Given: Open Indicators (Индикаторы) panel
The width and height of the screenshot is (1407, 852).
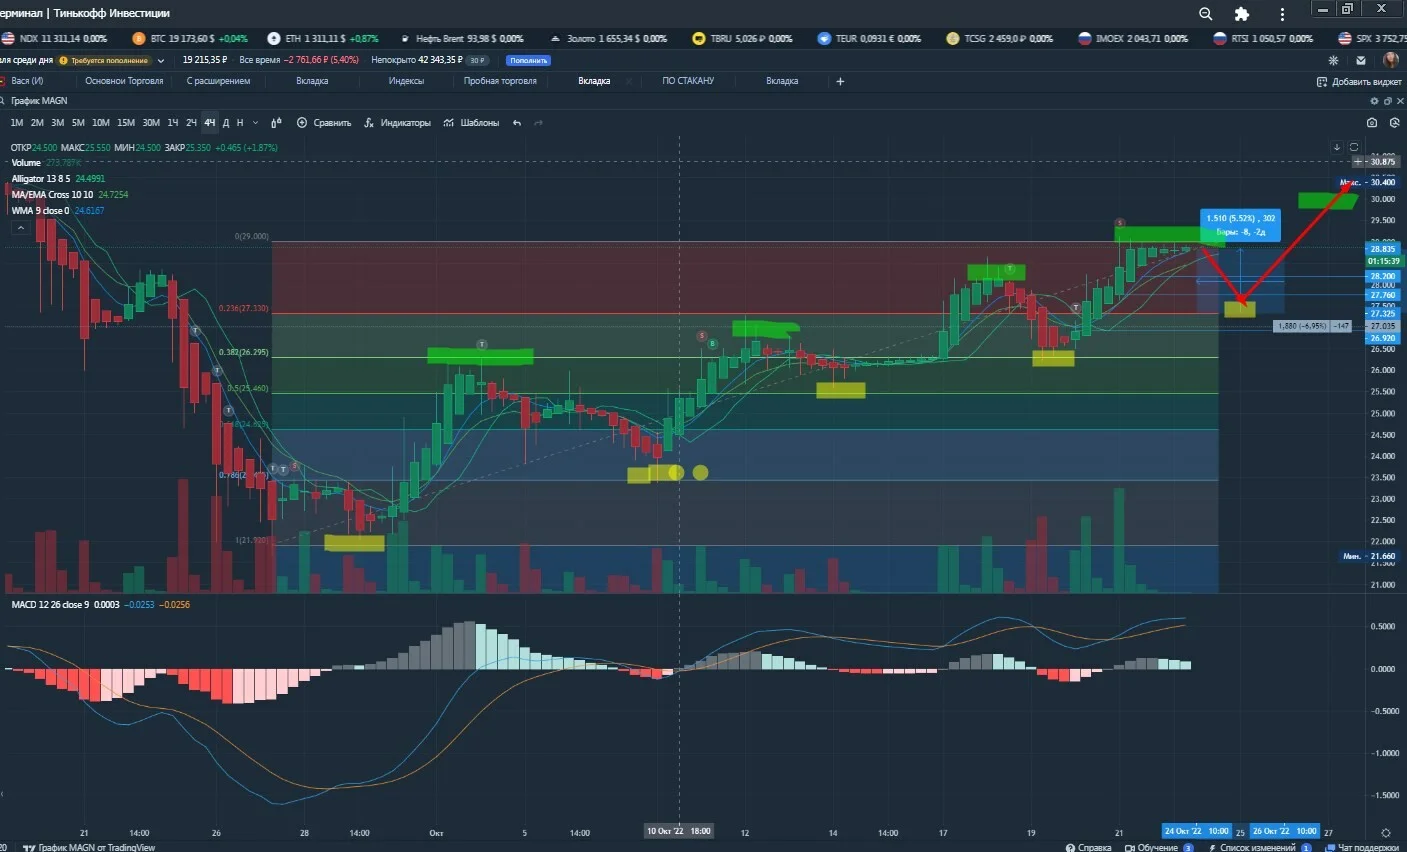Looking at the screenshot, I should tap(397, 123).
